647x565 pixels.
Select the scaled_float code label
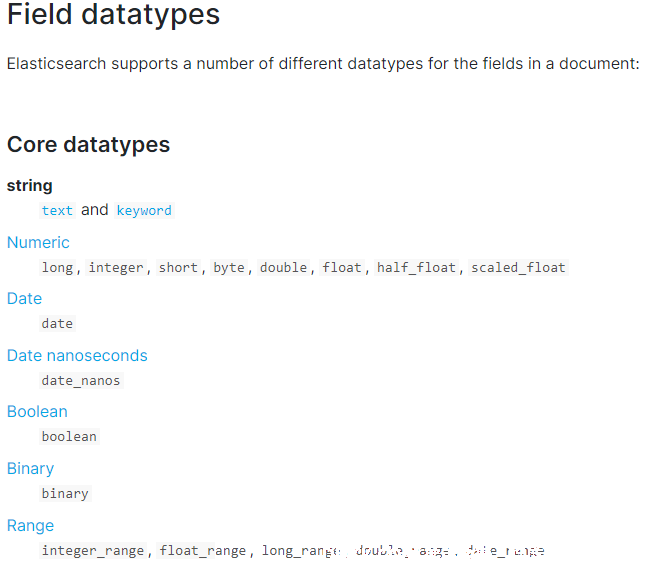518,267
